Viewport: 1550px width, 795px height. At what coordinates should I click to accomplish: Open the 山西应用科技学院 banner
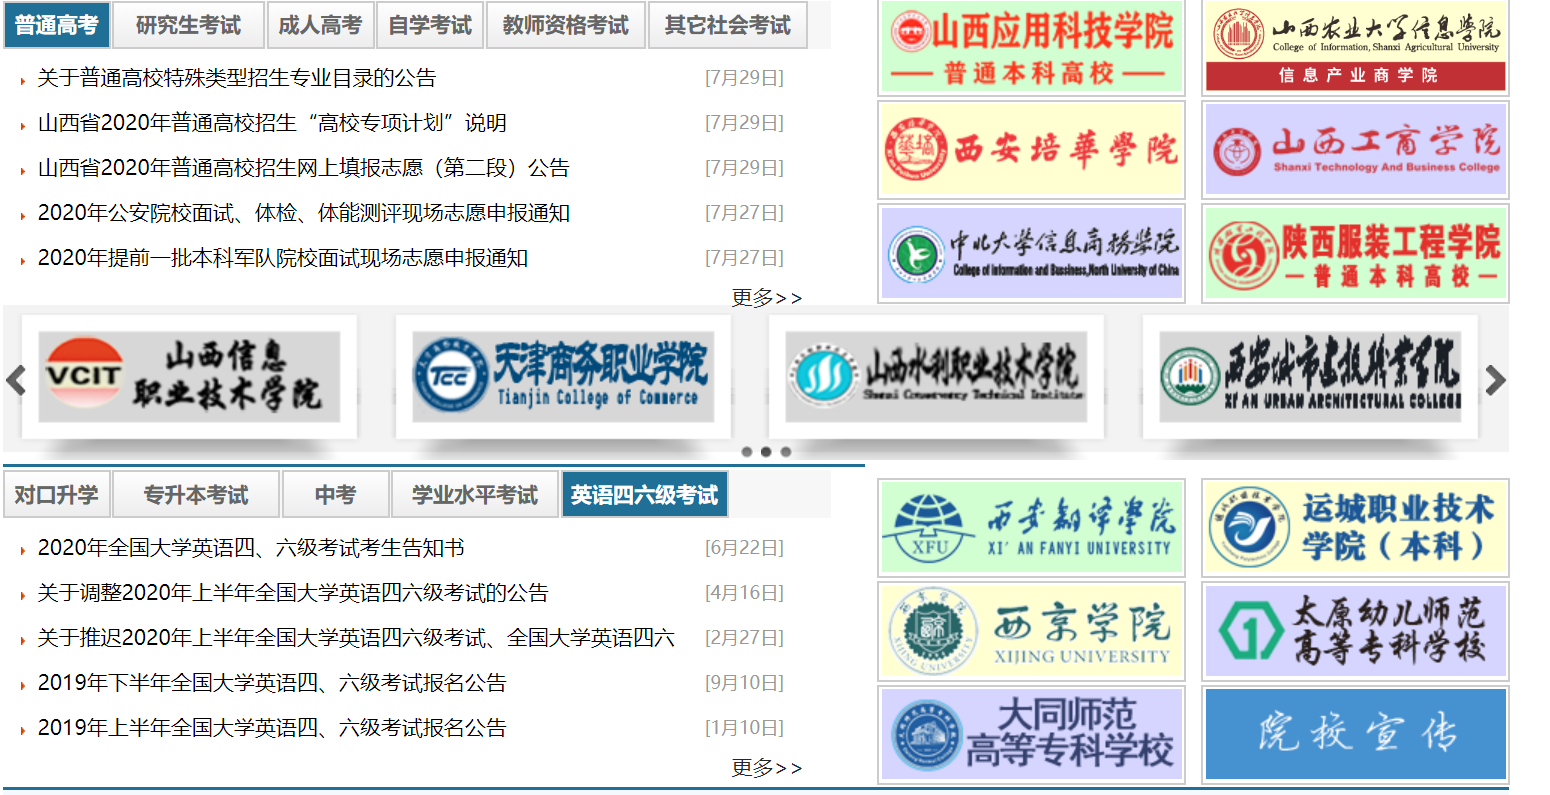(x=1031, y=47)
